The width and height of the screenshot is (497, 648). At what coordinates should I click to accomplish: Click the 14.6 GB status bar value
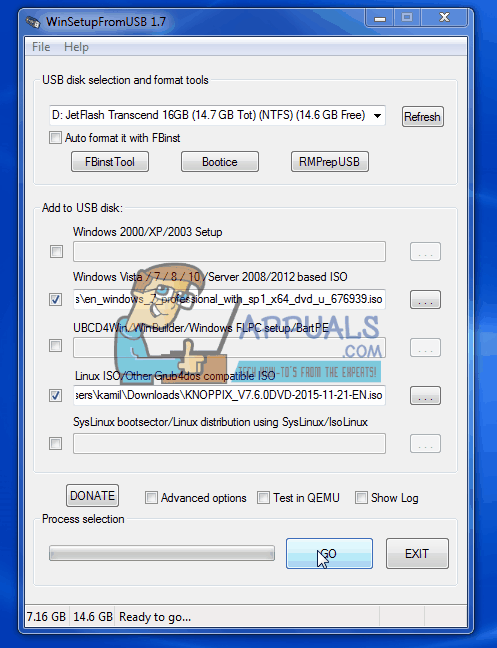coord(93,617)
